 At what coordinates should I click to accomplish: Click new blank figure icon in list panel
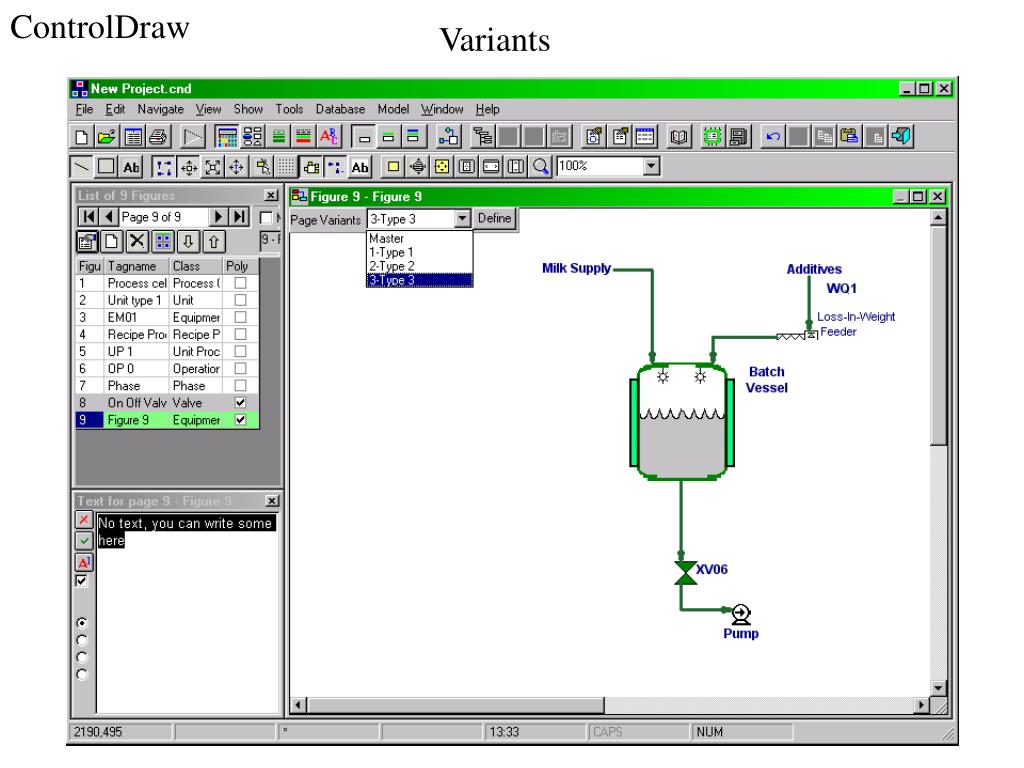112,242
